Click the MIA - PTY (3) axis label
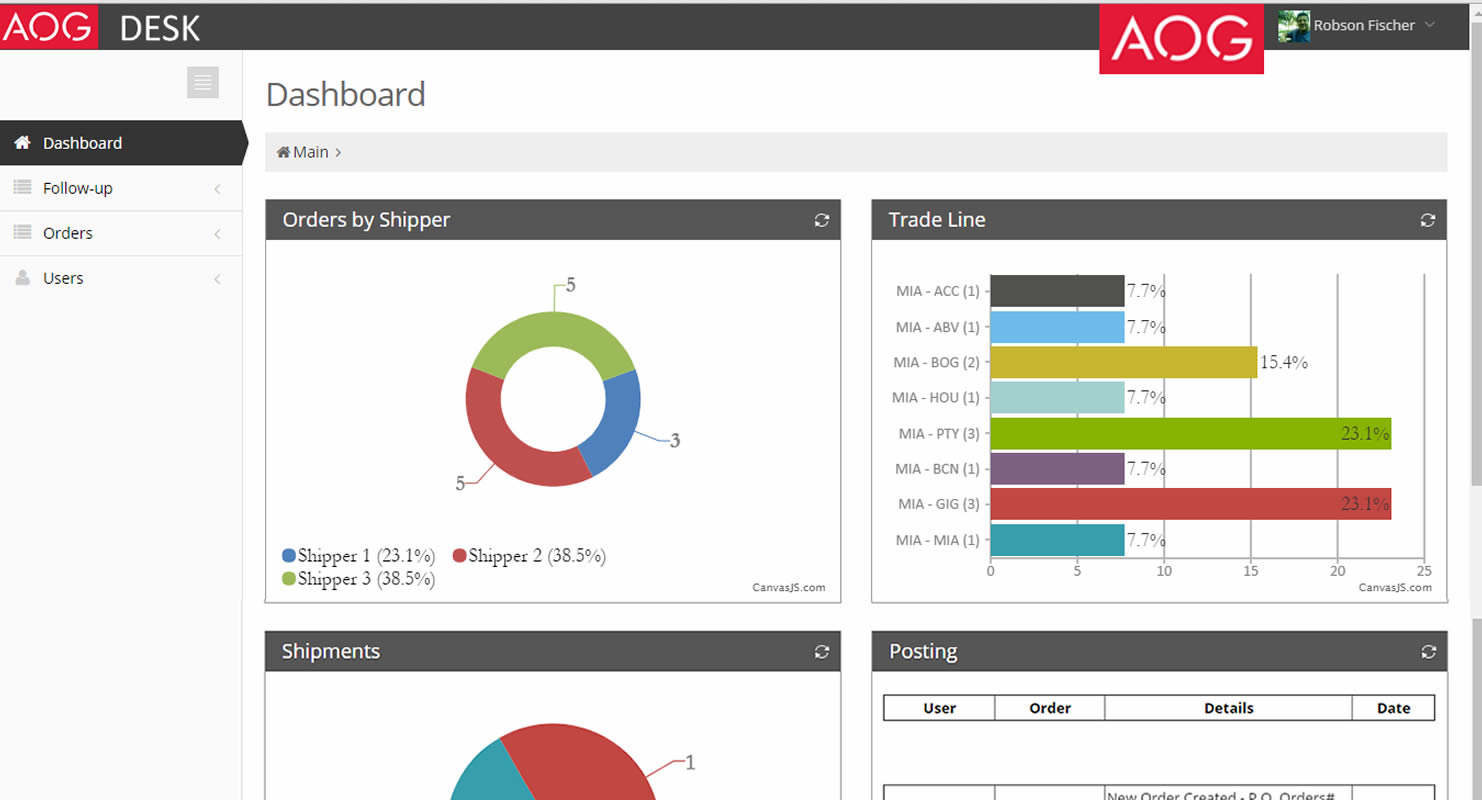The height and width of the screenshot is (800, 1482). click(x=939, y=434)
